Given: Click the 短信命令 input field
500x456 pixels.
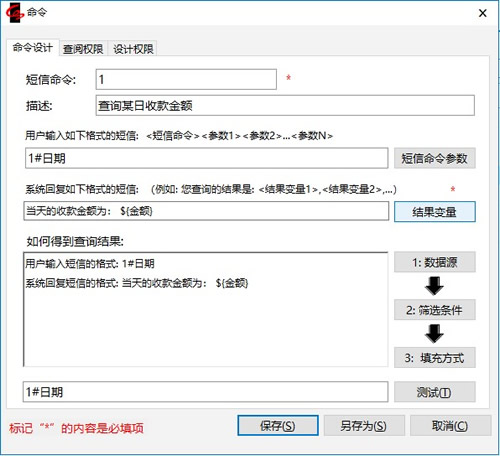Looking at the screenshot, I should tap(186, 79).
